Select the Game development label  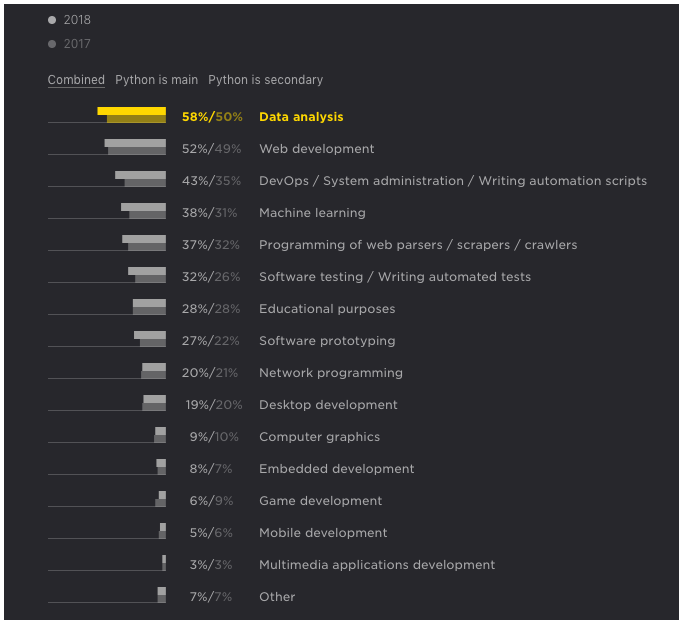point(321,501)
